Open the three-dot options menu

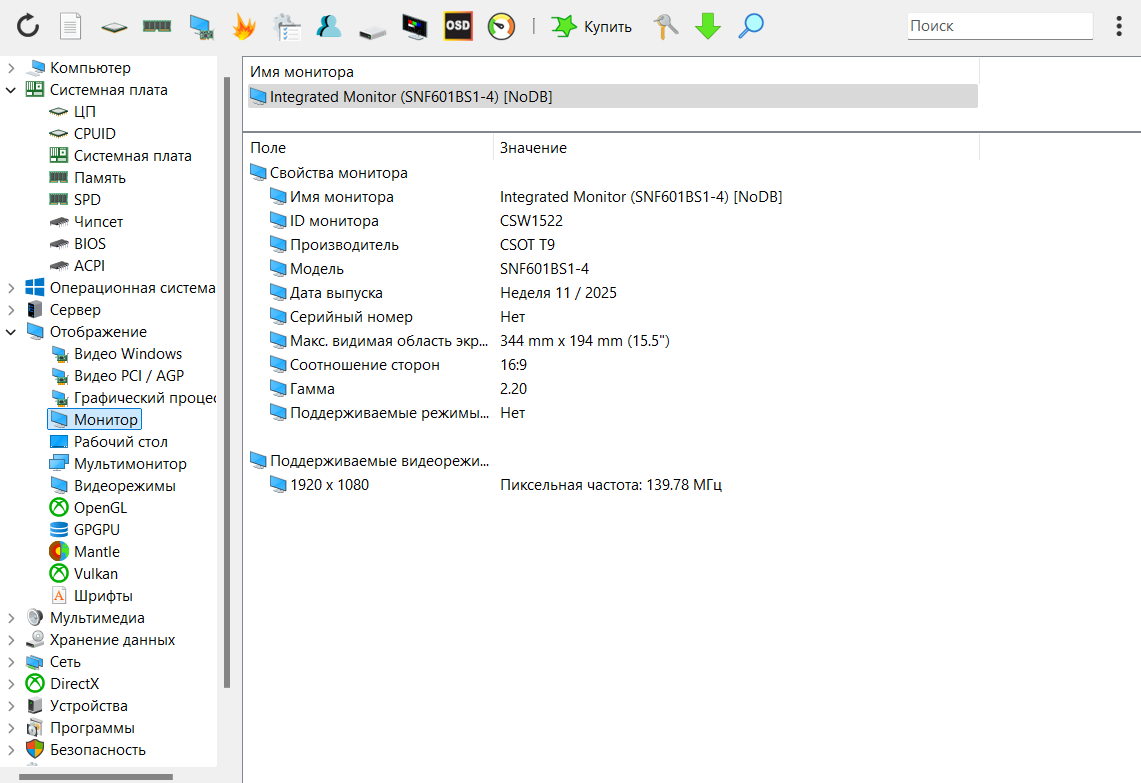click(x=1119, y=26)
